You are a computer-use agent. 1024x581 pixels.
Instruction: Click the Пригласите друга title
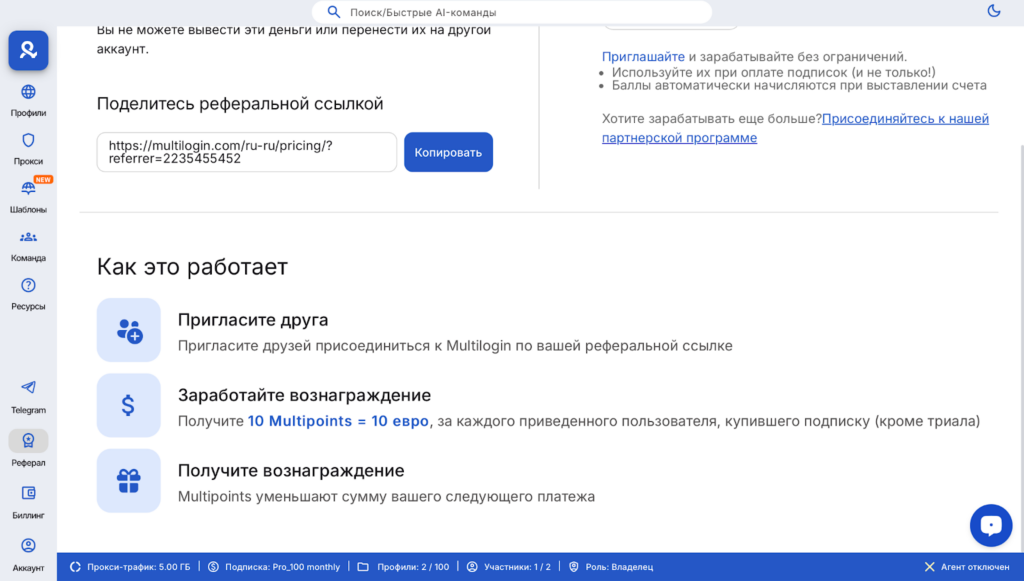coord(253,320)
